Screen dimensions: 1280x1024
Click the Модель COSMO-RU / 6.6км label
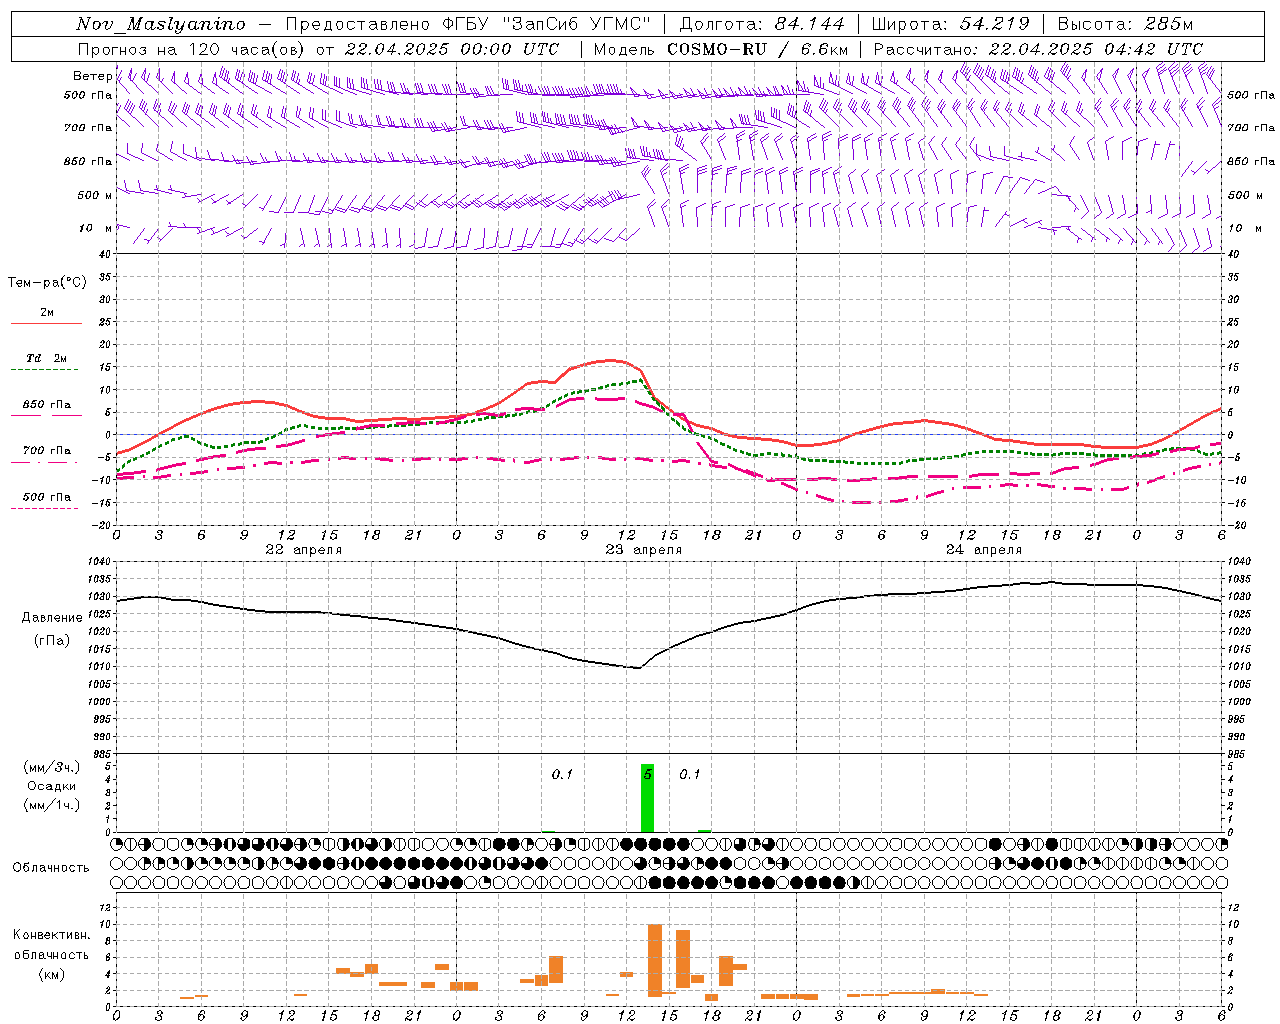[x=721, y=49]
